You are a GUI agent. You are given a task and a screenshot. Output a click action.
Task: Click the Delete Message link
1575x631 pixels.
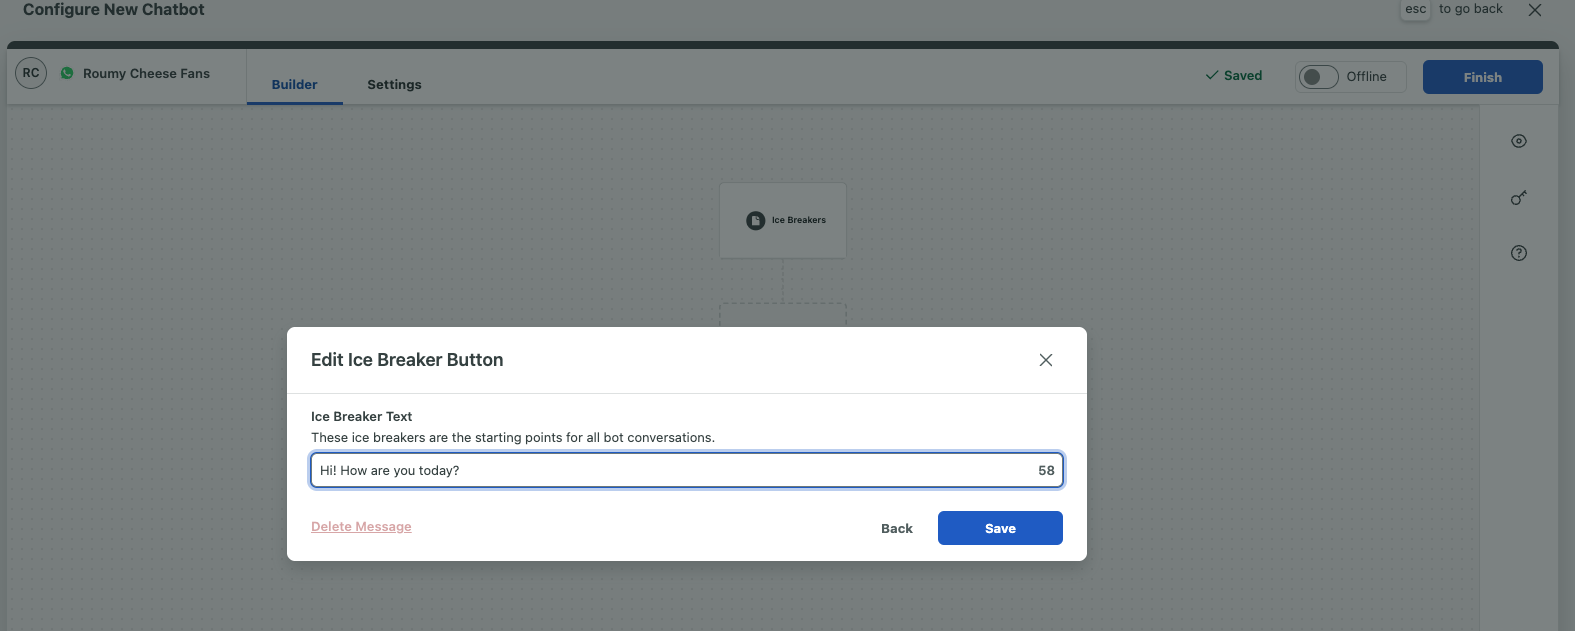click(361, 527)
